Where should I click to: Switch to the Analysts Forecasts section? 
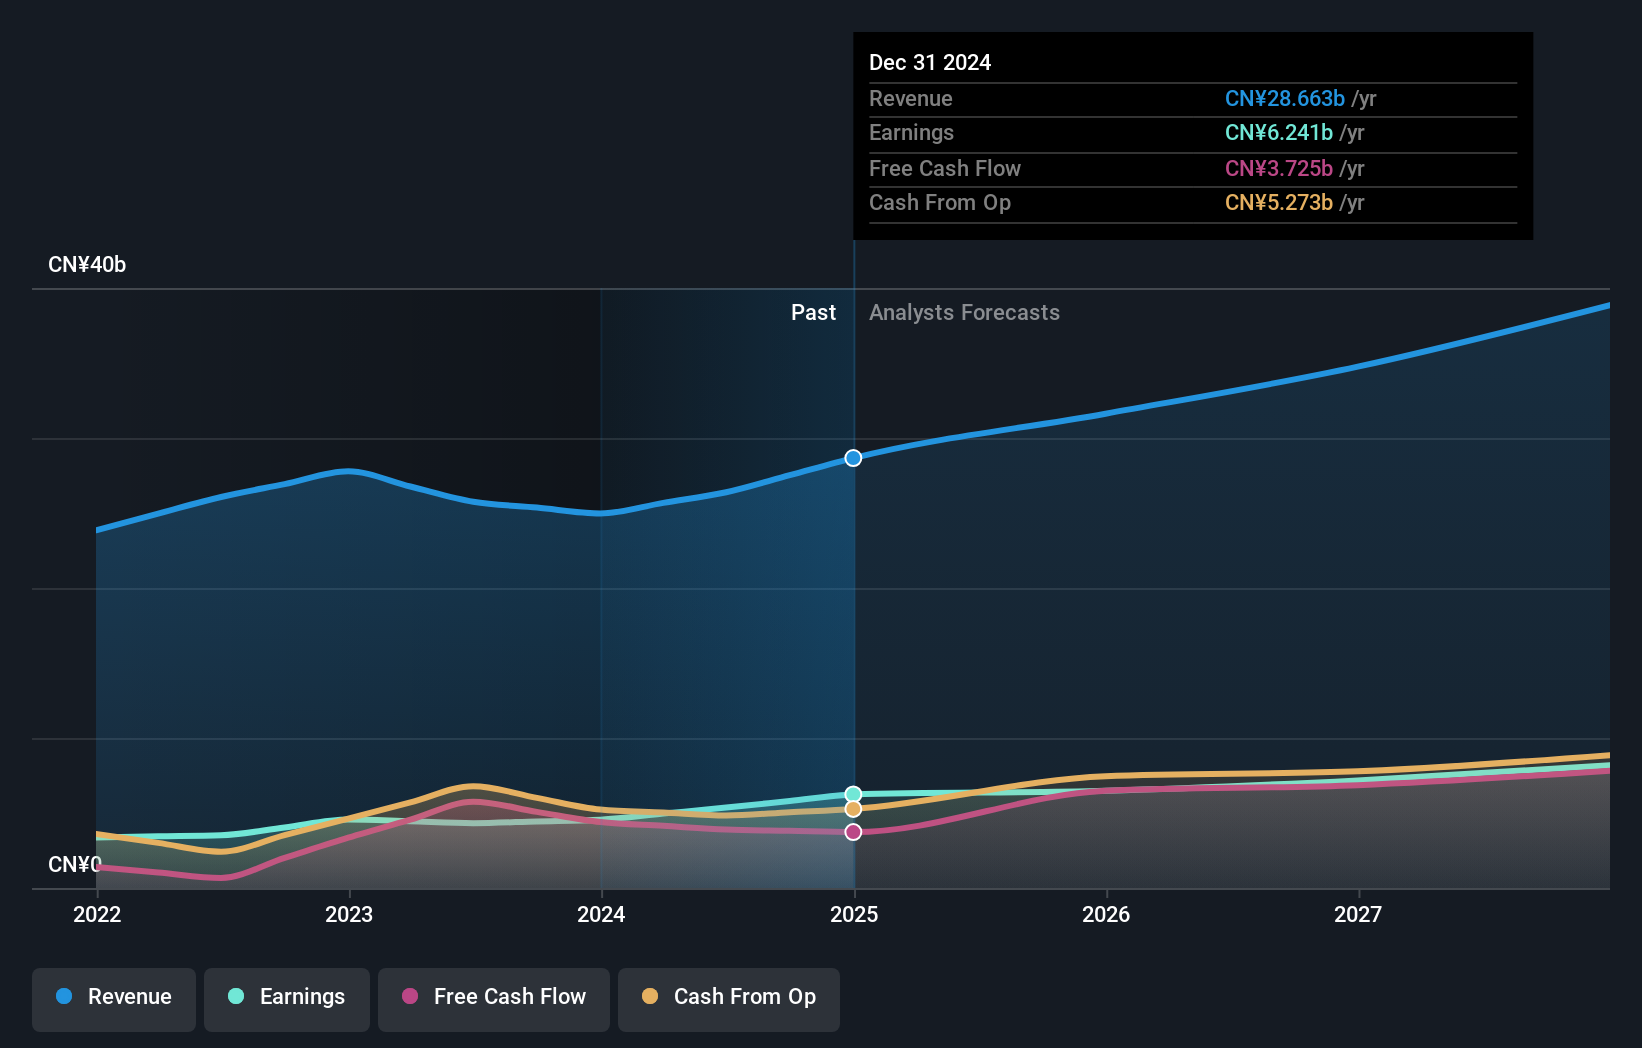964,312
